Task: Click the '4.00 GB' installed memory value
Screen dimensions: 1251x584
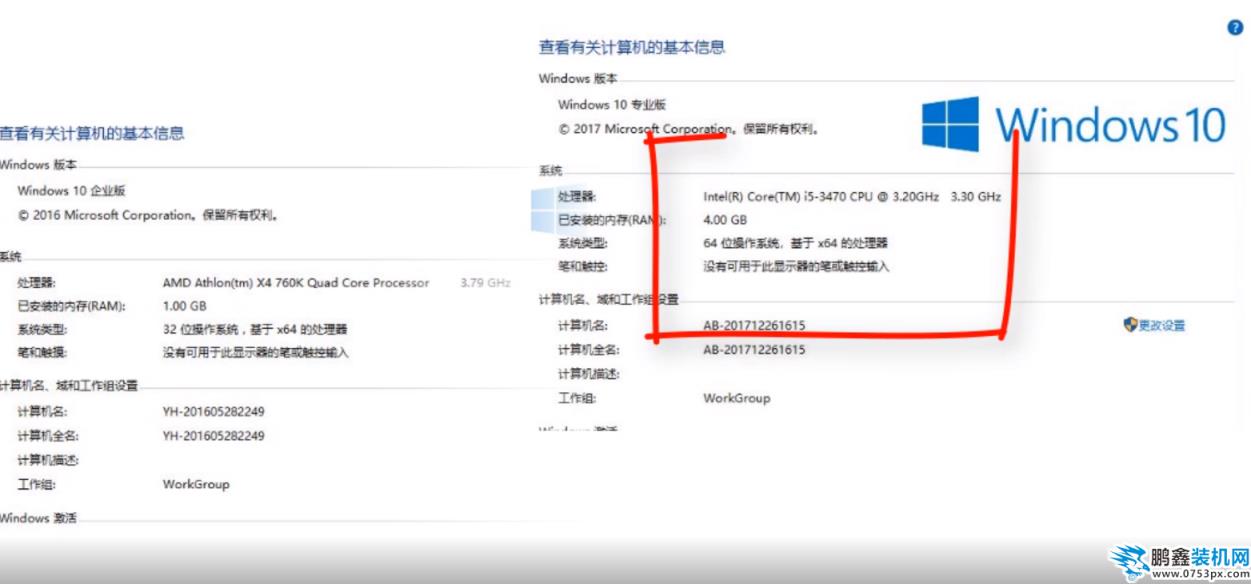Action: coord(725,220)
